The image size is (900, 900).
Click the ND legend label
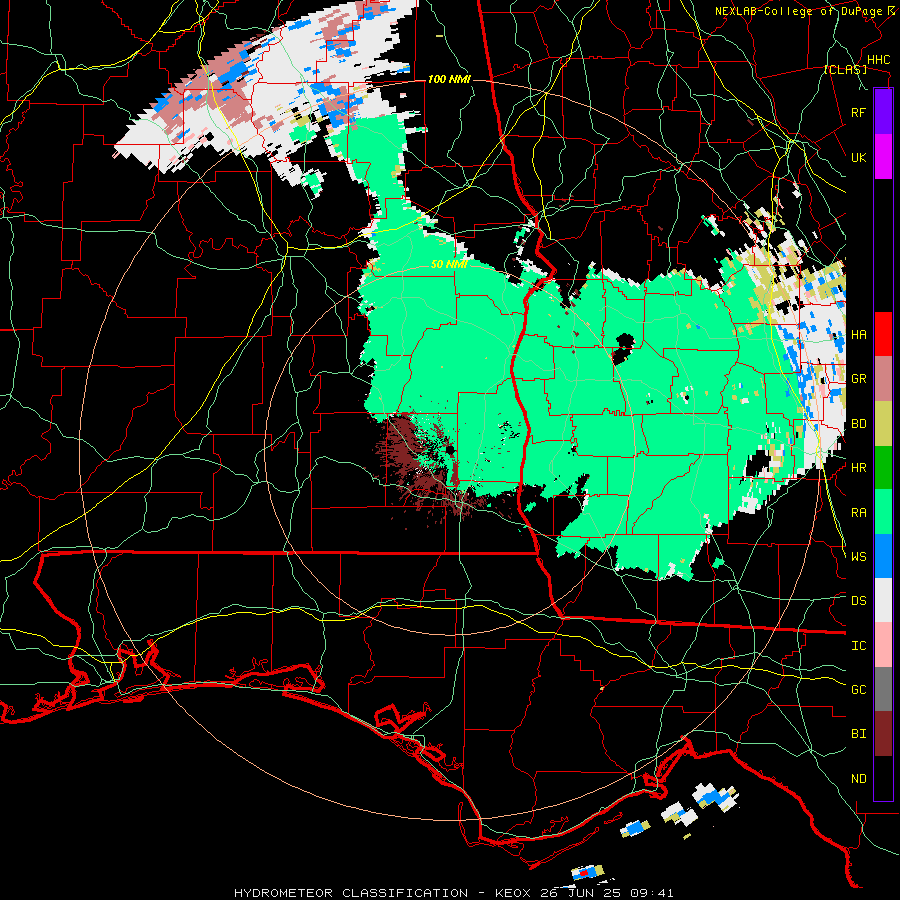pyautogui.click(x=858, y=779)
